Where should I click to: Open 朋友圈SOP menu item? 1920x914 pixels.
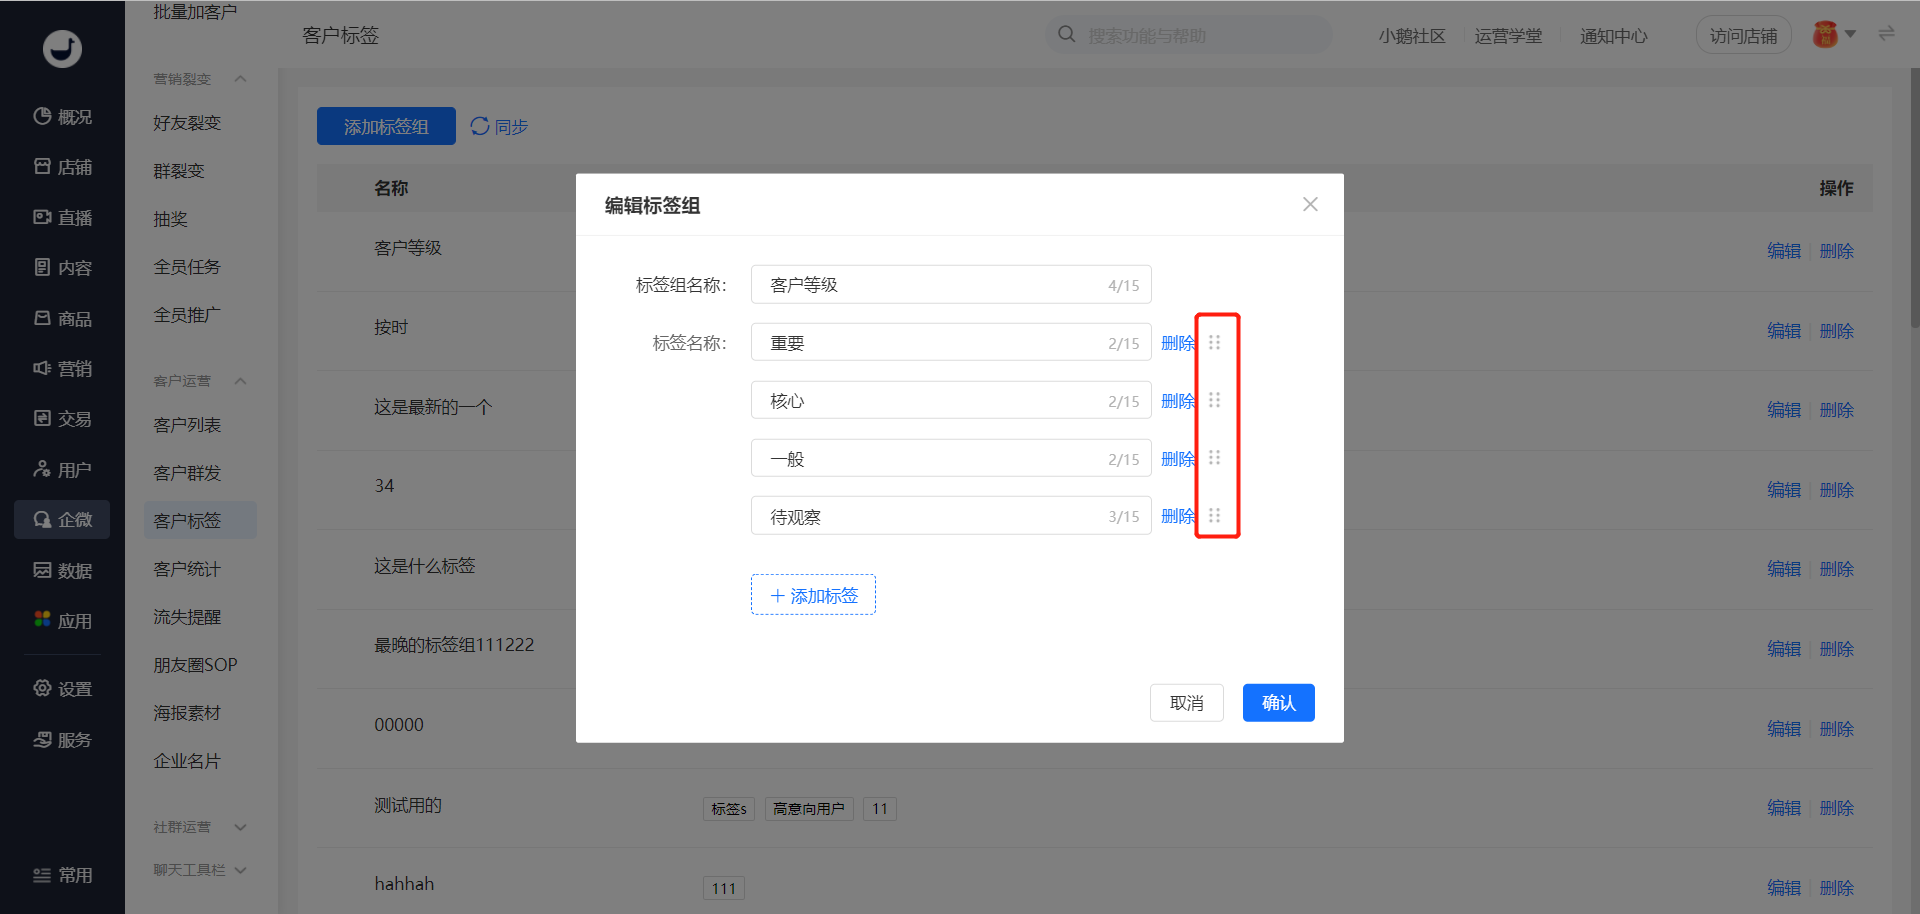[x=195, y=665]
